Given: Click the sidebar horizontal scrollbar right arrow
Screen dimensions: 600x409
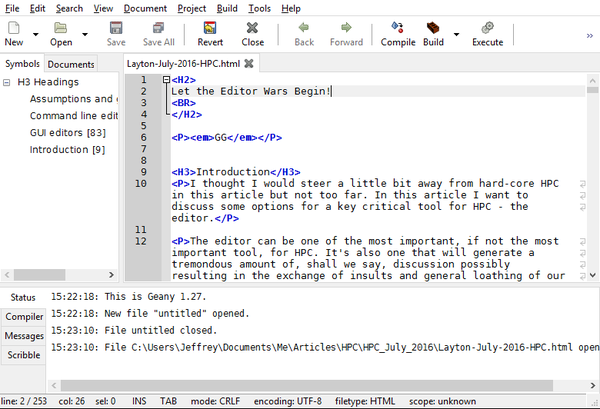Looking at the screenshot, I should point(111,275).
